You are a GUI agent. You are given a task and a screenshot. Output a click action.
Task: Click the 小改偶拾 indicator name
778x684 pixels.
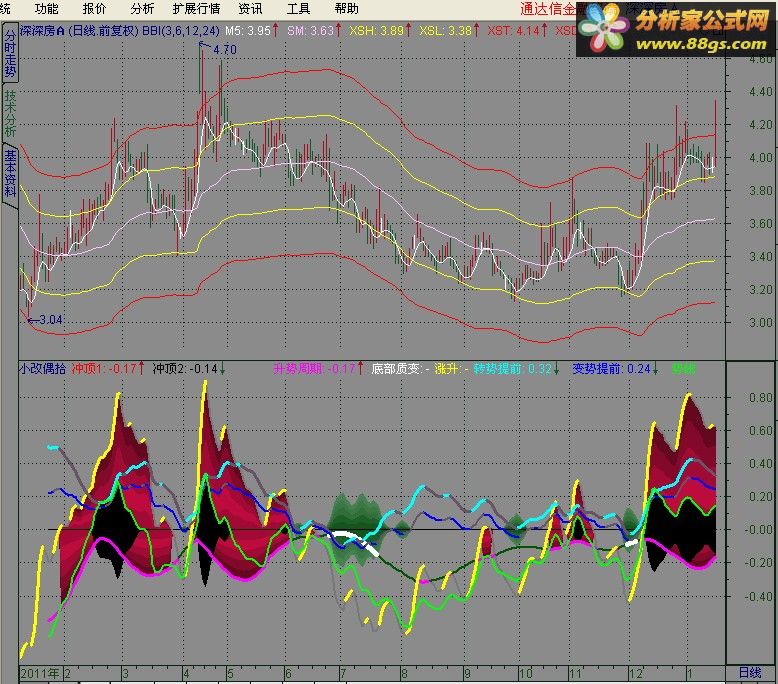[x=43, y=369]
